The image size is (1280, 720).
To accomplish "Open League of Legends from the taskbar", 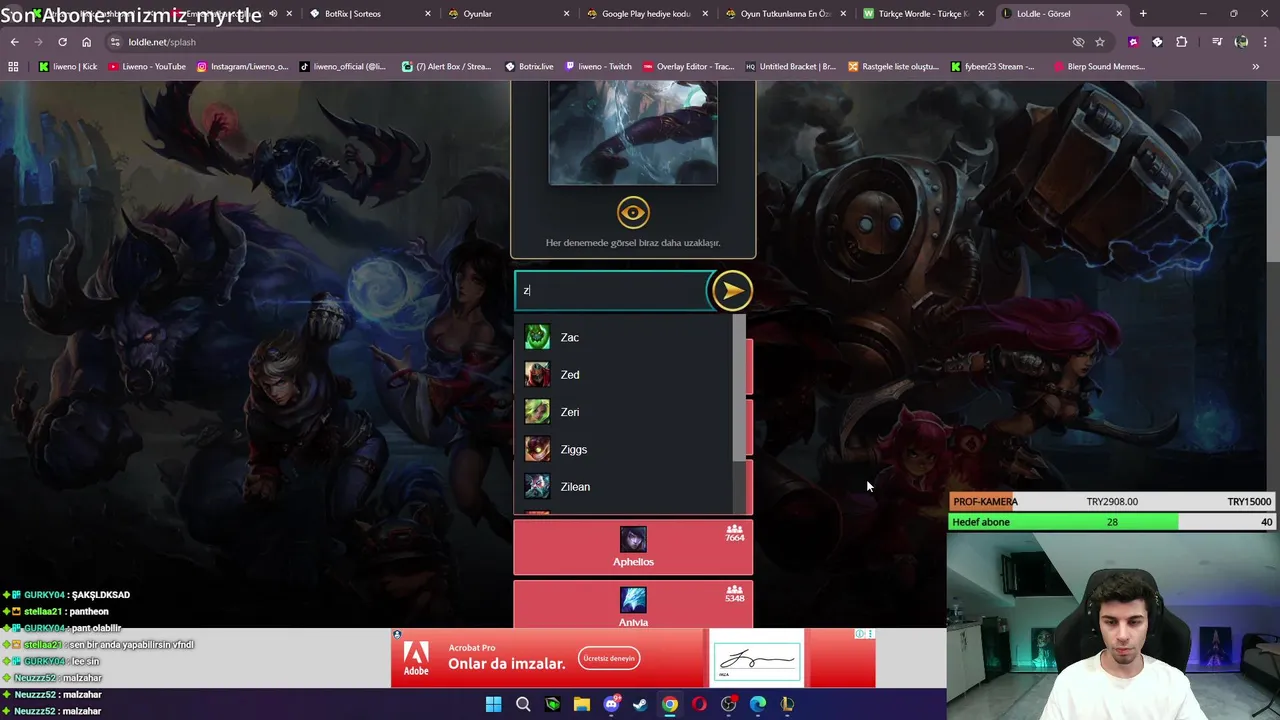I will (x=787, y=704).
